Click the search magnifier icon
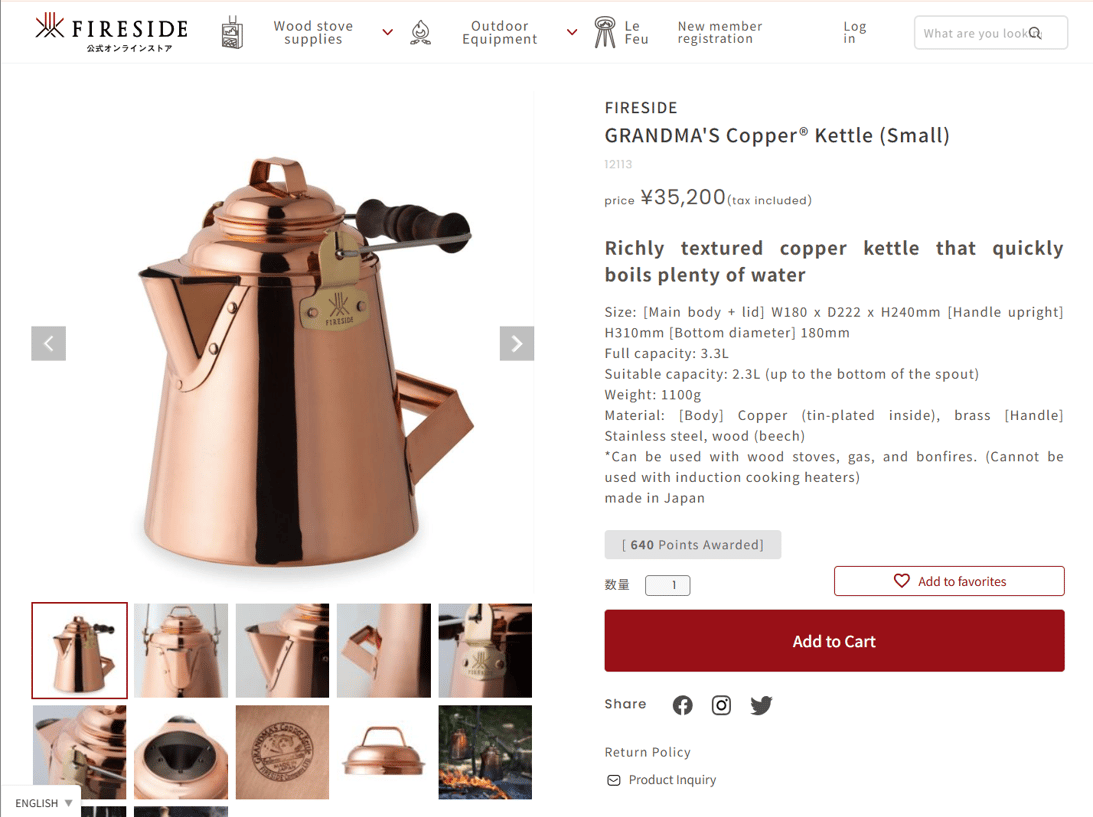 click(x=1035, y=33)
